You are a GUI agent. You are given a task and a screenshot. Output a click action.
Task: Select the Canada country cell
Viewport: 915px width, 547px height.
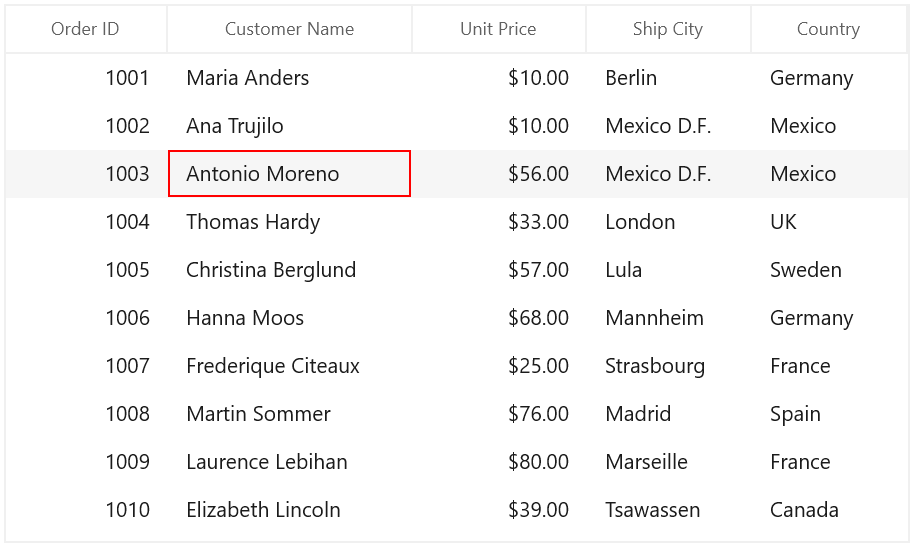829,510
